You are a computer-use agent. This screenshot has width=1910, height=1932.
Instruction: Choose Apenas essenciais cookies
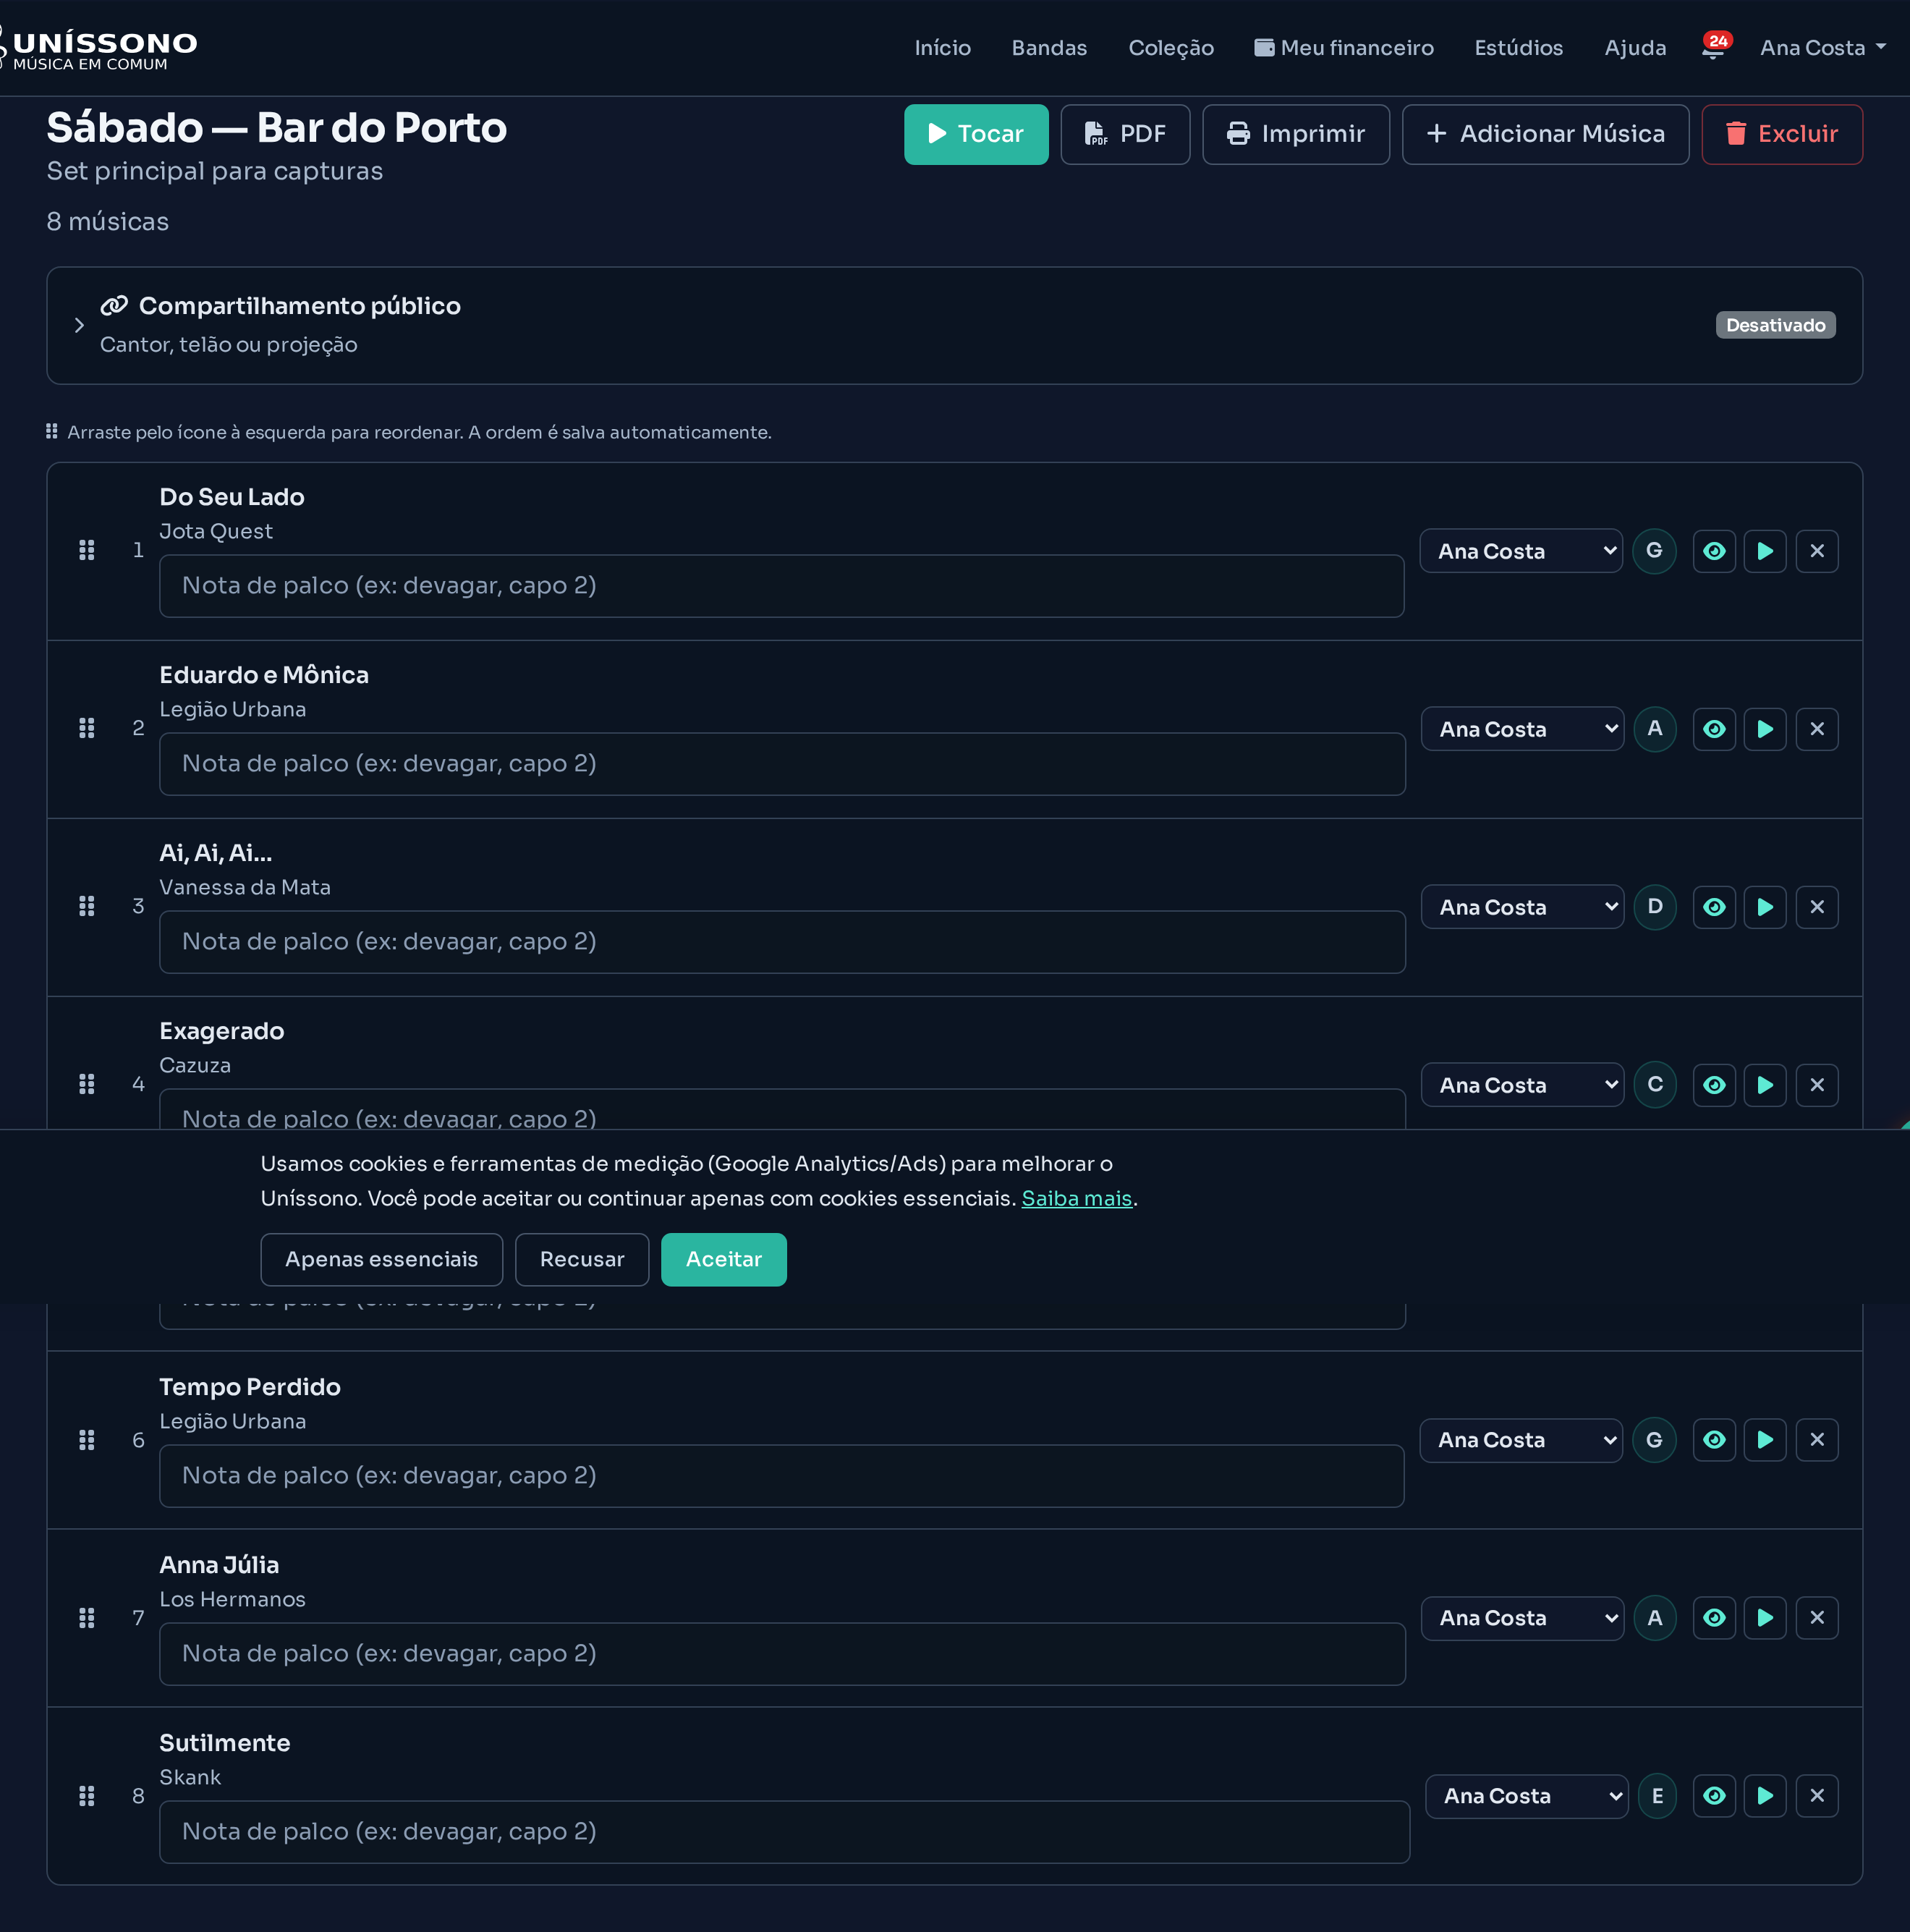(x=381, y=1260)
